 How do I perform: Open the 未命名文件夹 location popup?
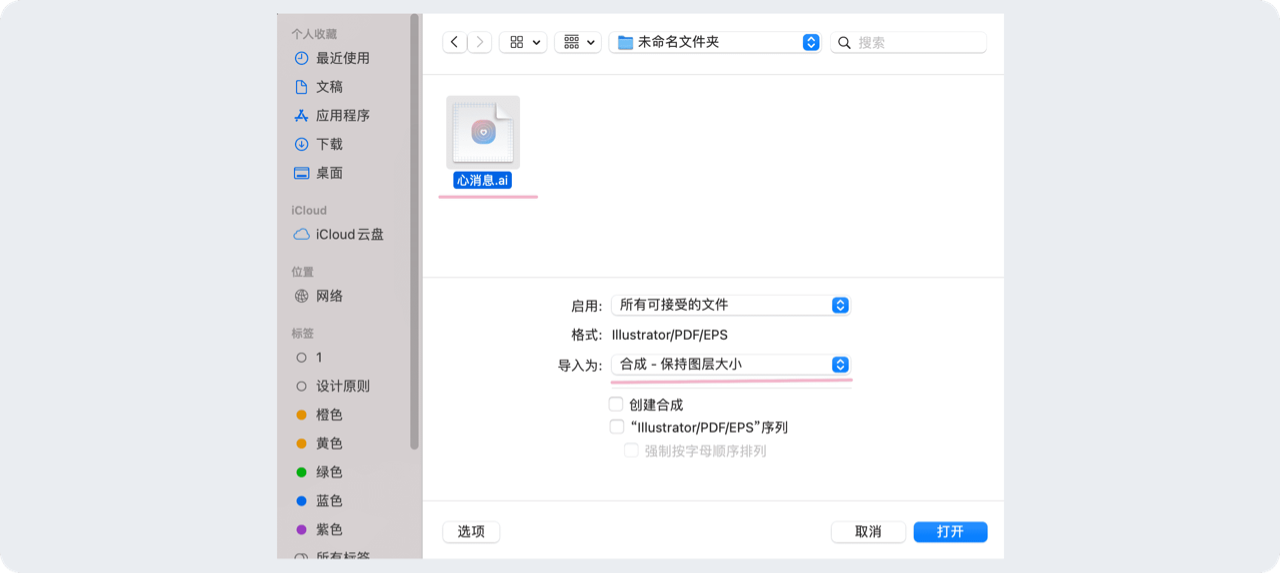[x=715, y=42]
